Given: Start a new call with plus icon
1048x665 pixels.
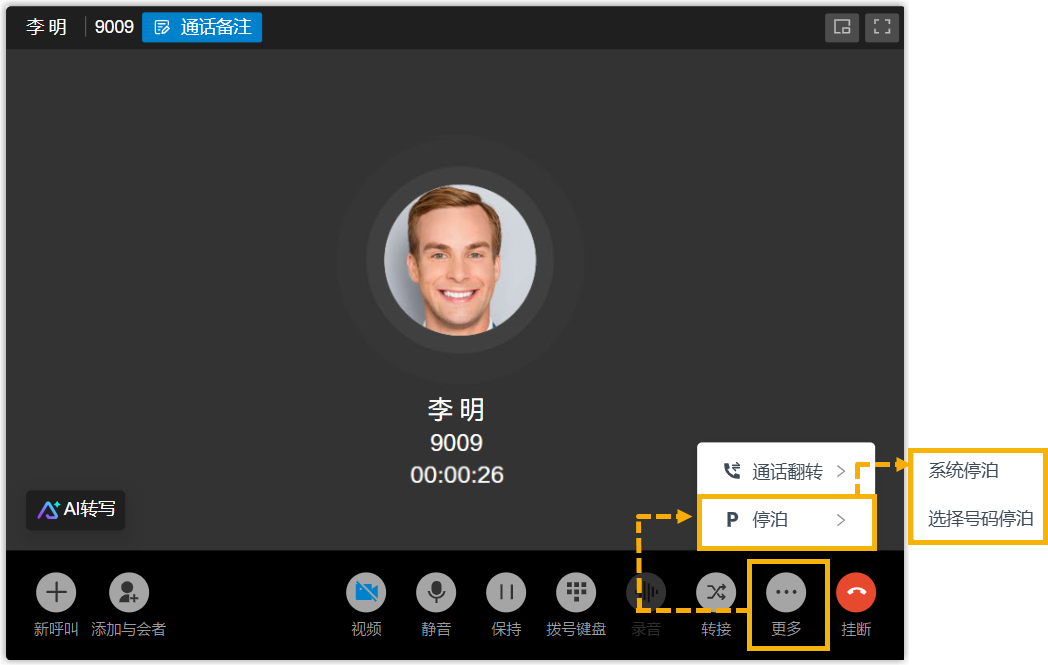Looking at the screenshot, I should click(x=56, y=592).
